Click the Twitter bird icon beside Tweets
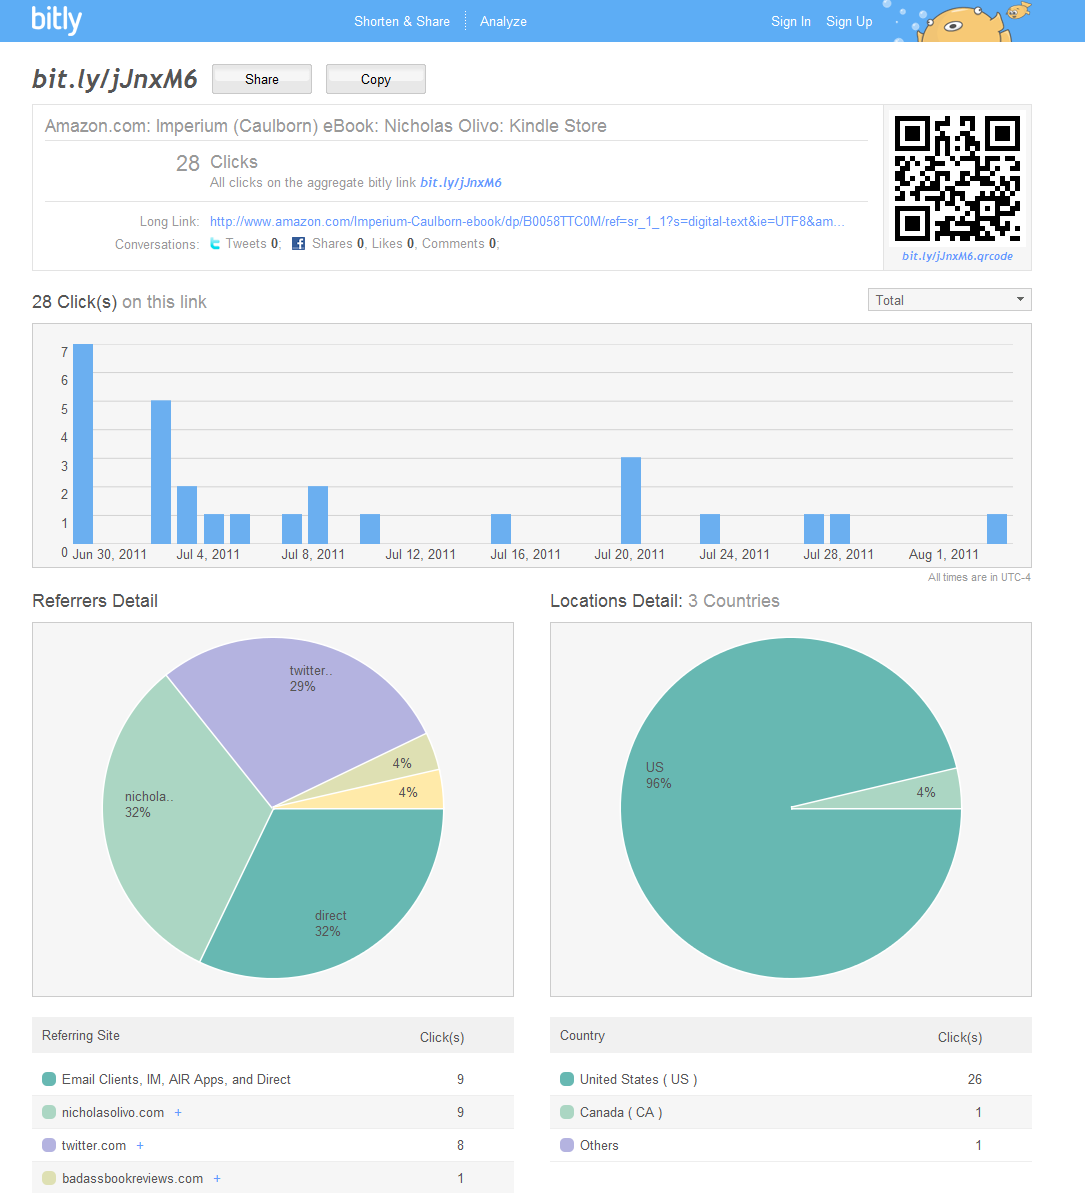Screen dimensions: 1085x1193 pyautogui.click(x=215, y=243)
